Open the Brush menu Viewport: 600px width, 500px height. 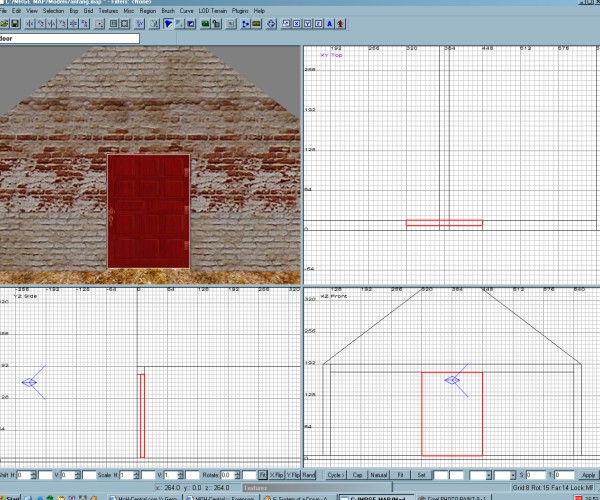point(168,11)
